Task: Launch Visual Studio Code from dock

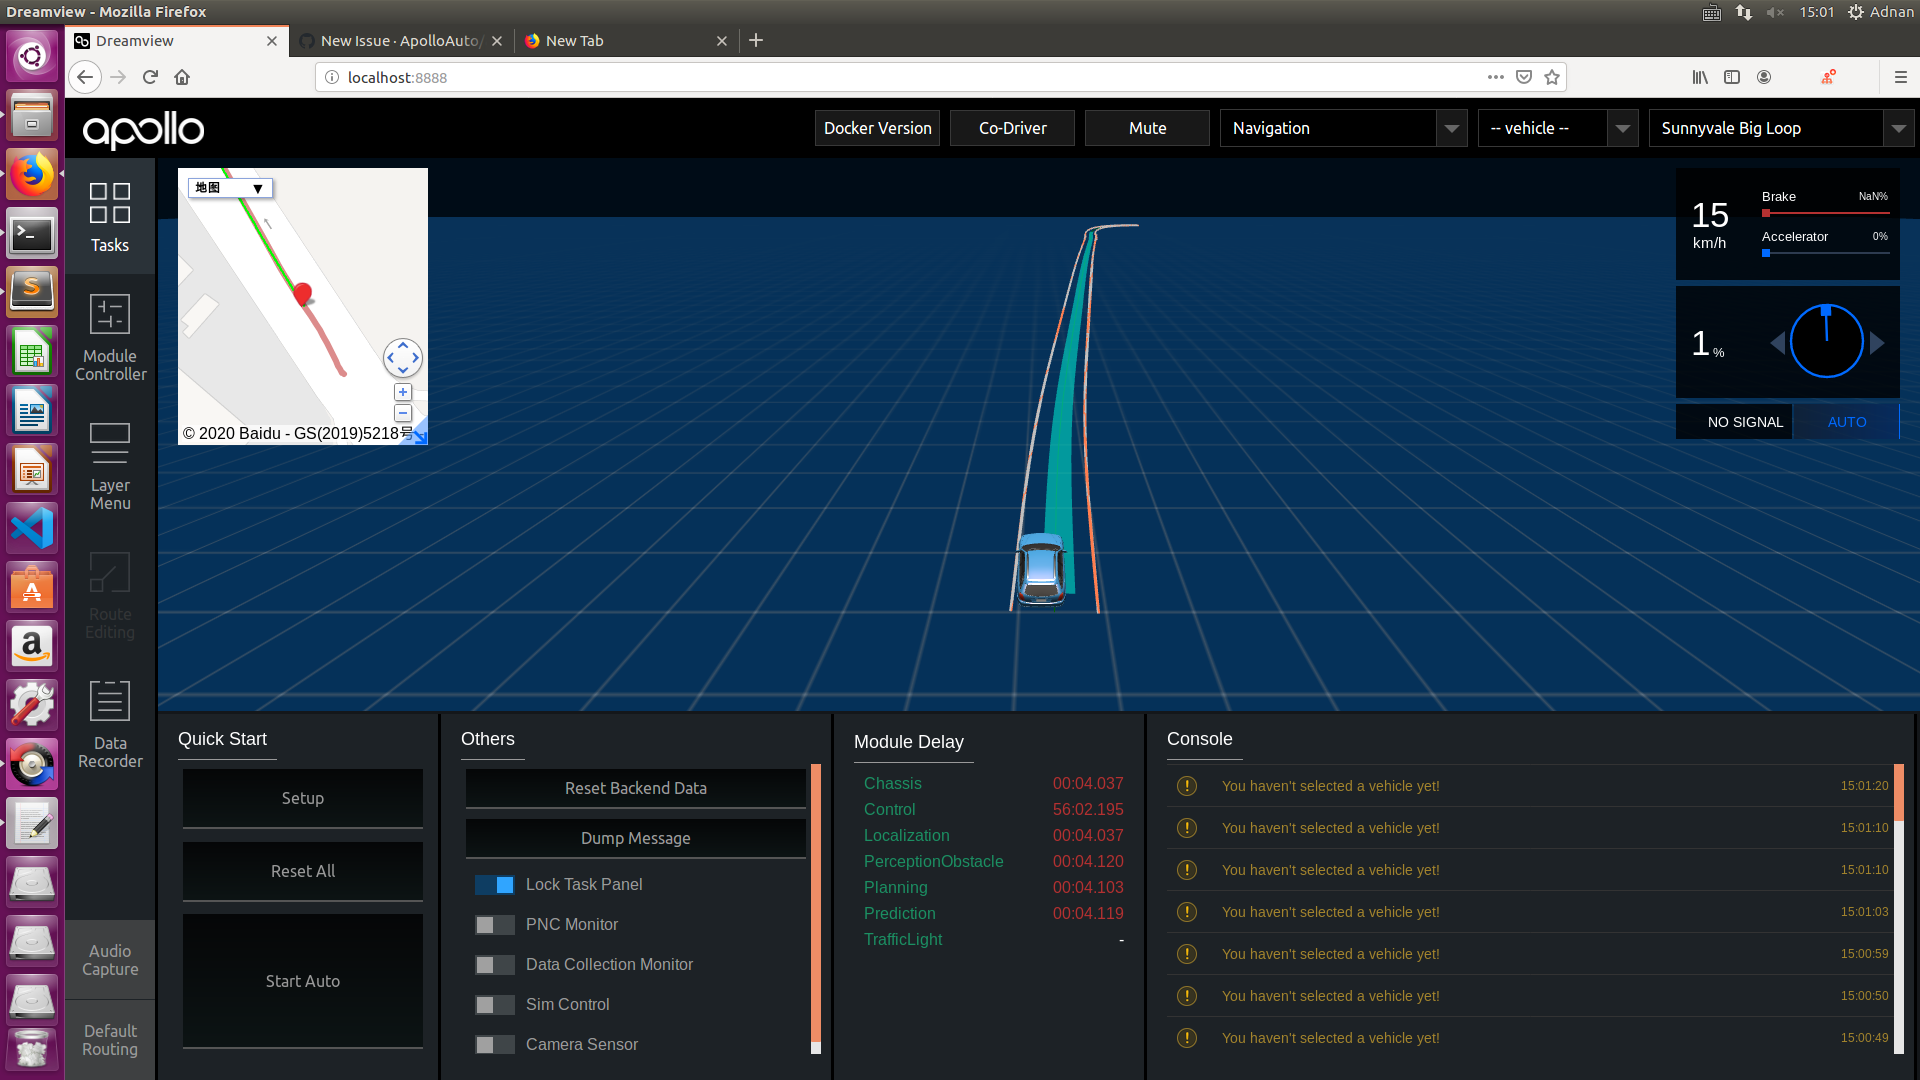Action: point(32,528)
